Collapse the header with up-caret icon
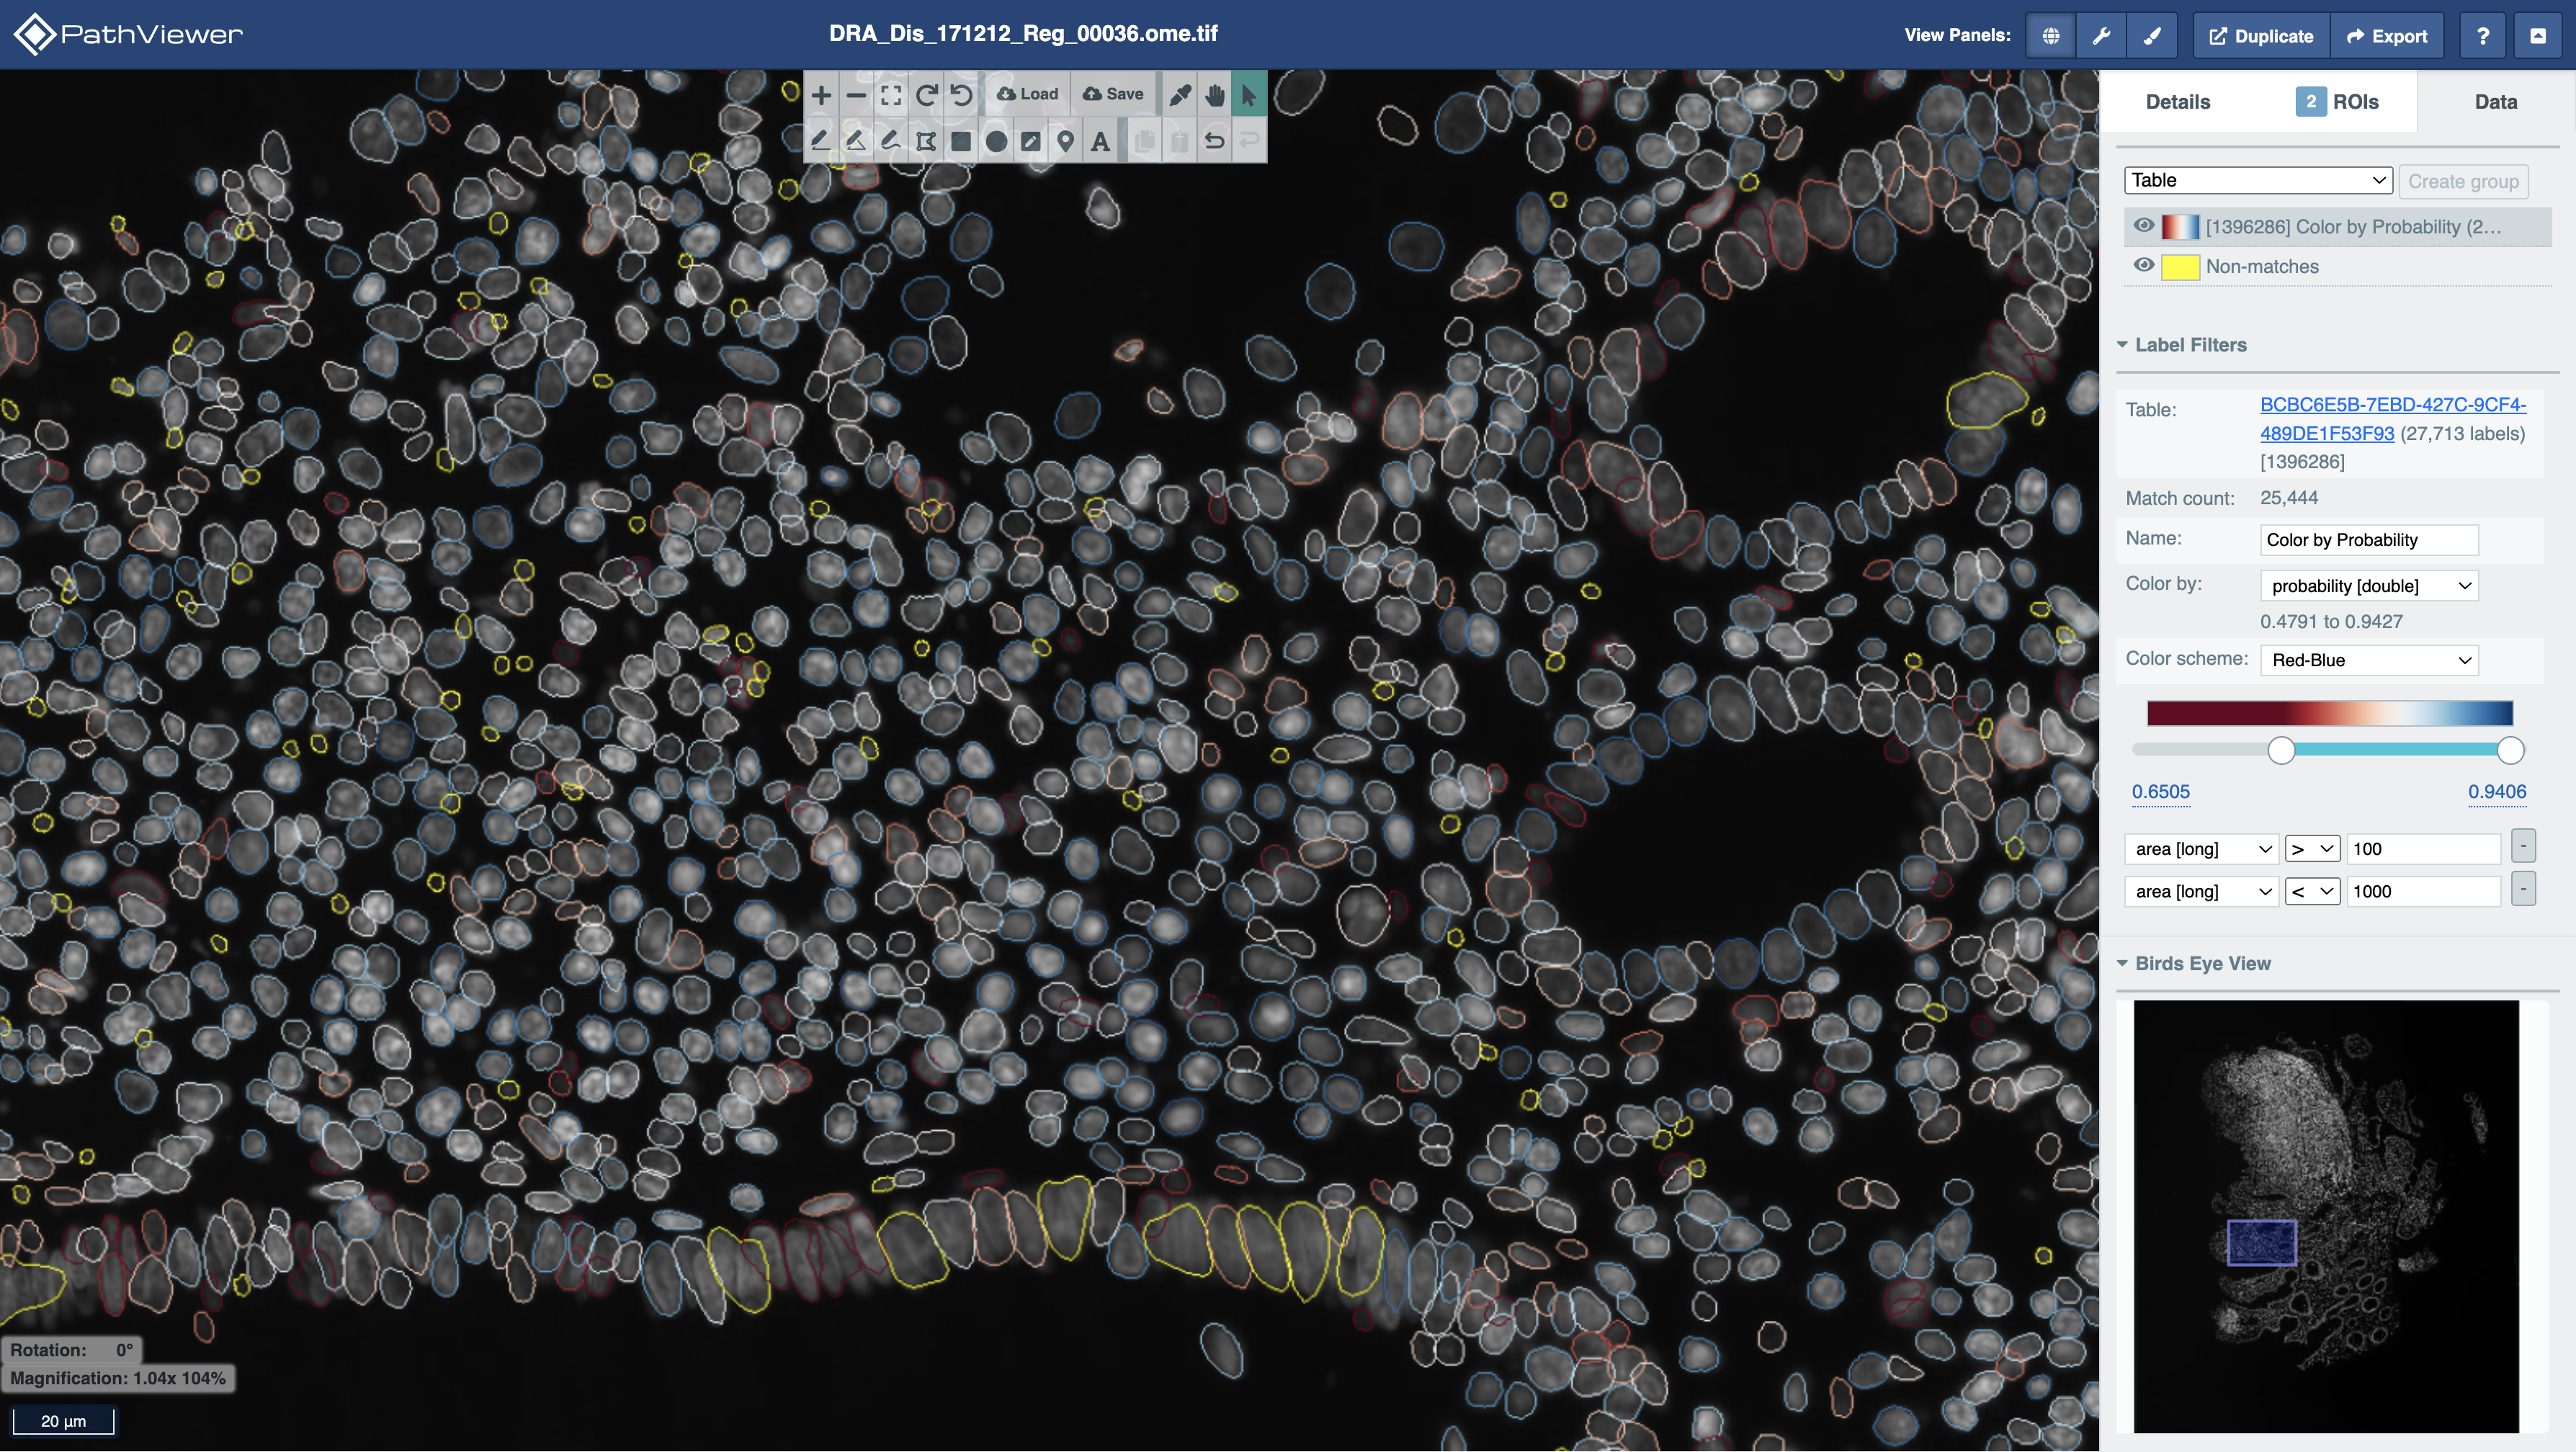The width and height of the screenshot is (2576, 1452). click(2538, 36)
